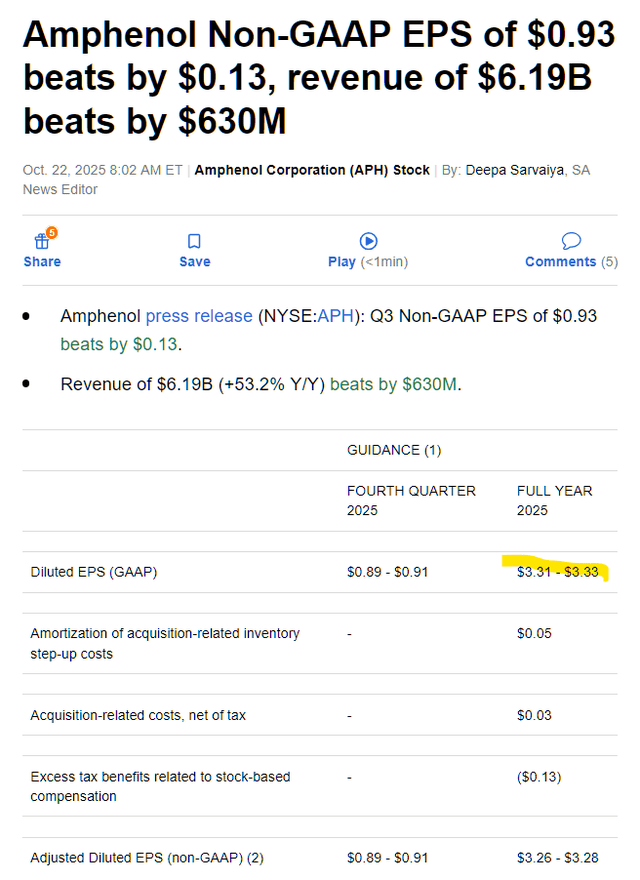Open the Amphenol press release link
This screenshot has width=640, height=880.
pos(199,316)
